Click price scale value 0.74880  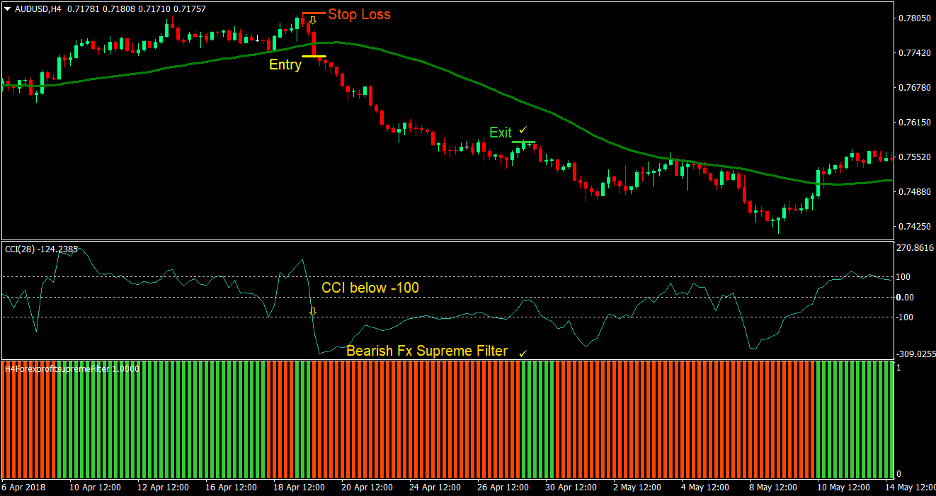915,192
